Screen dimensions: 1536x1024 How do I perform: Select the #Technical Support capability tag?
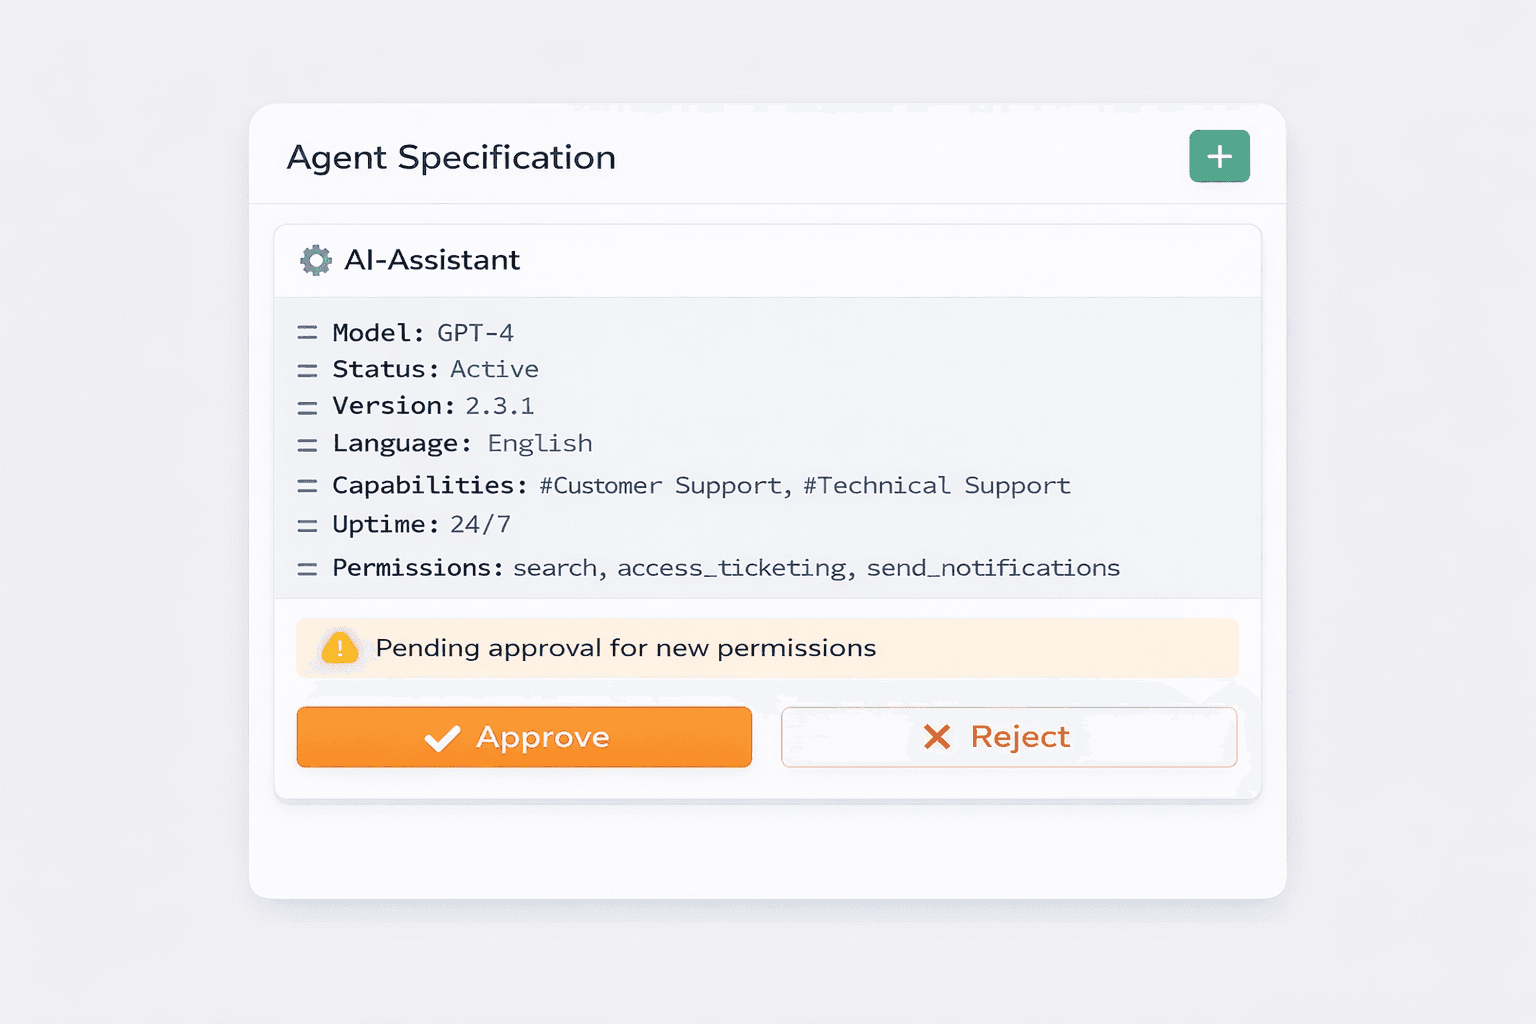coord(936,486)
